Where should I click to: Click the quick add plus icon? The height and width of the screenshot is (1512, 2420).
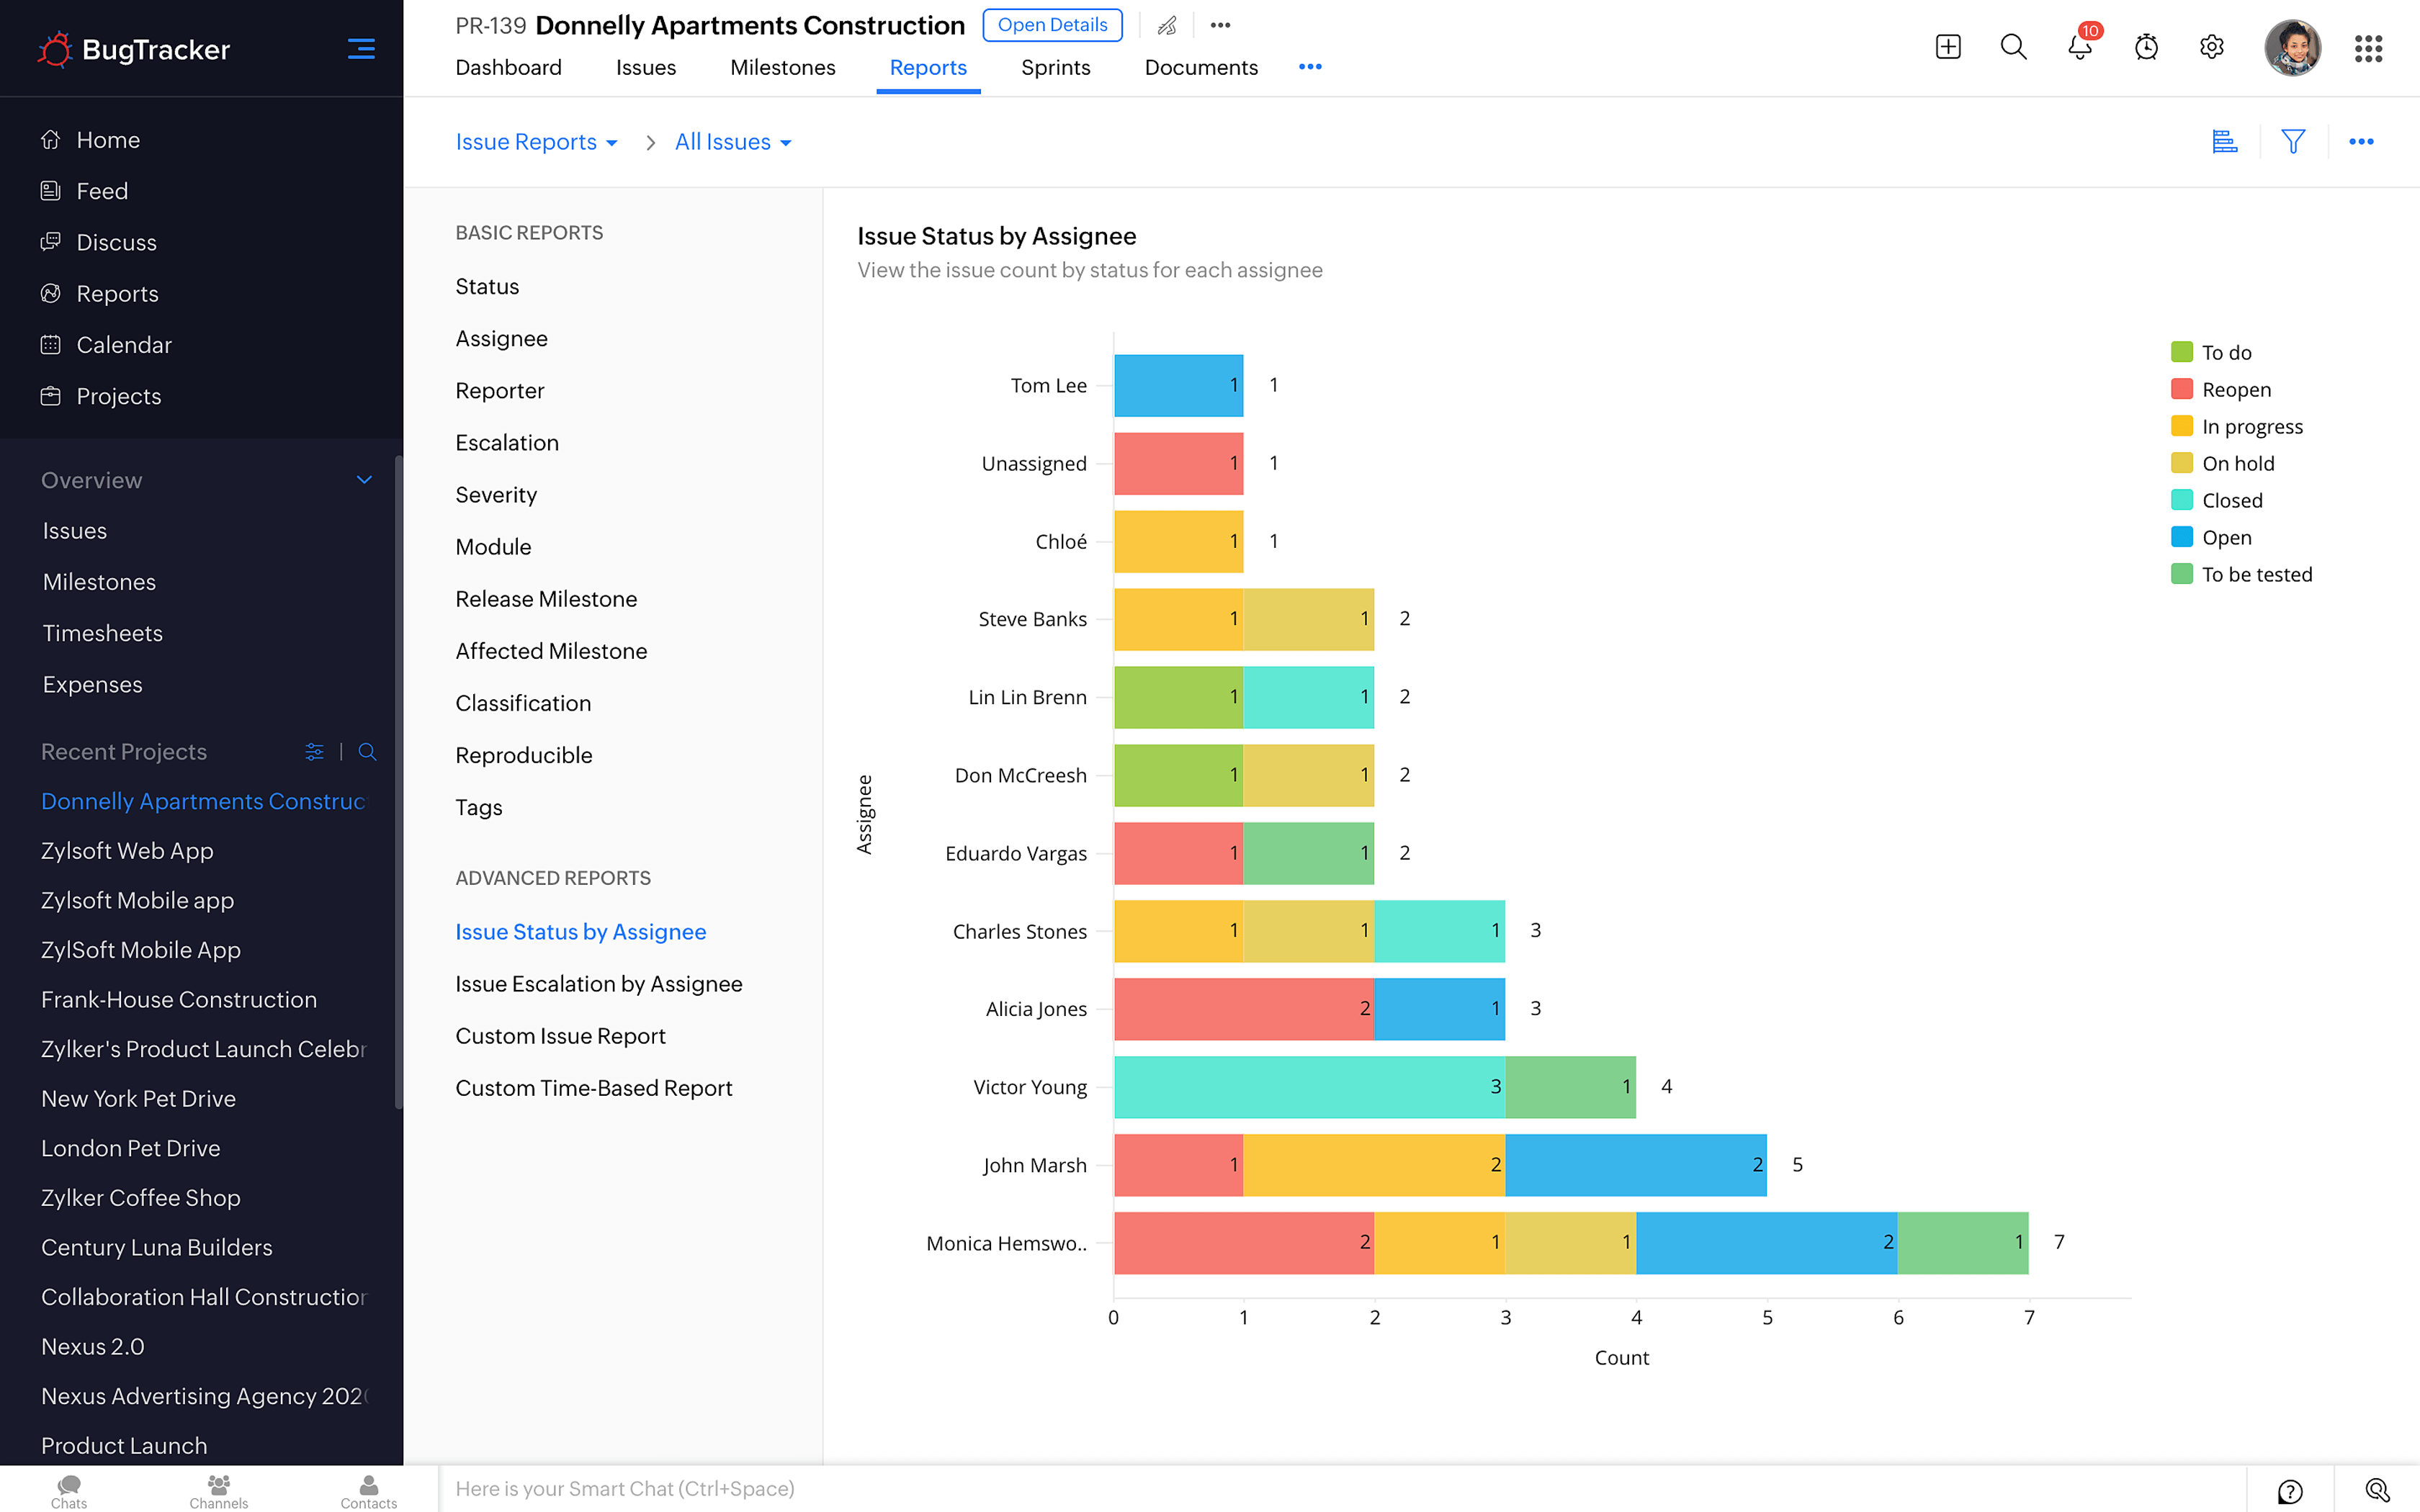[1948, 47]
